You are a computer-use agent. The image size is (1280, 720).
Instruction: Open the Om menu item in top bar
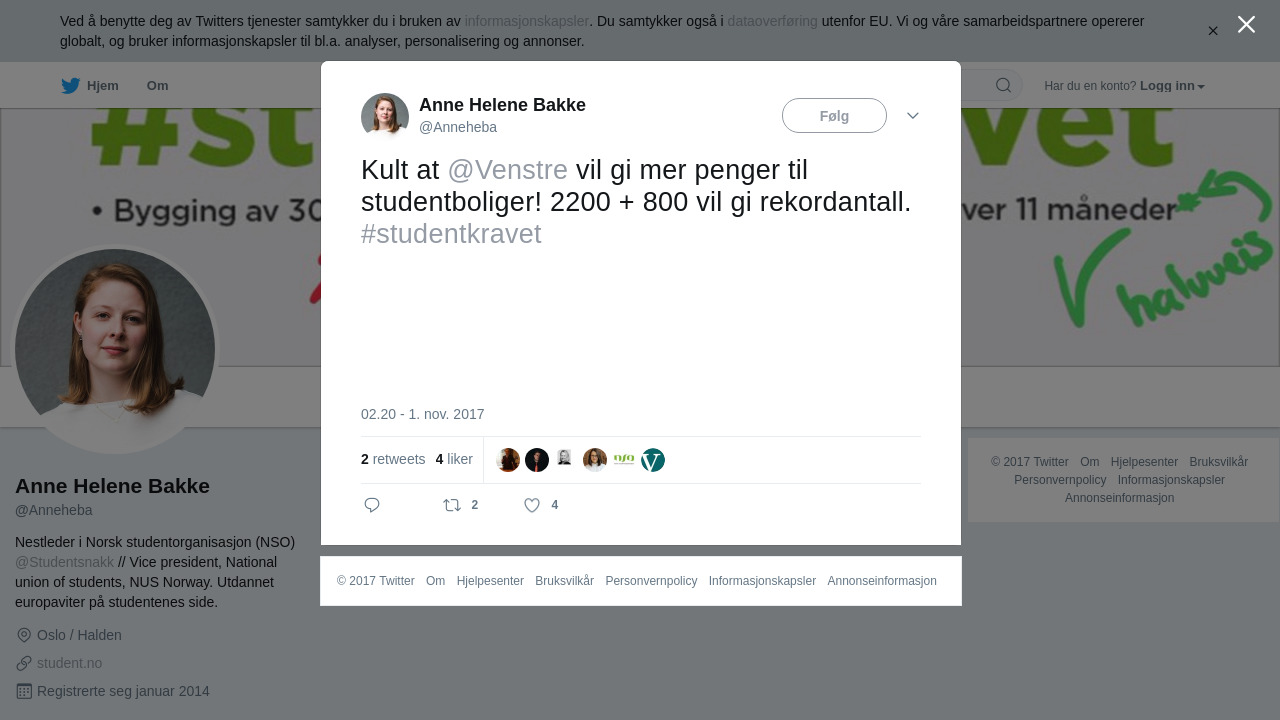(x=157, y=86)
